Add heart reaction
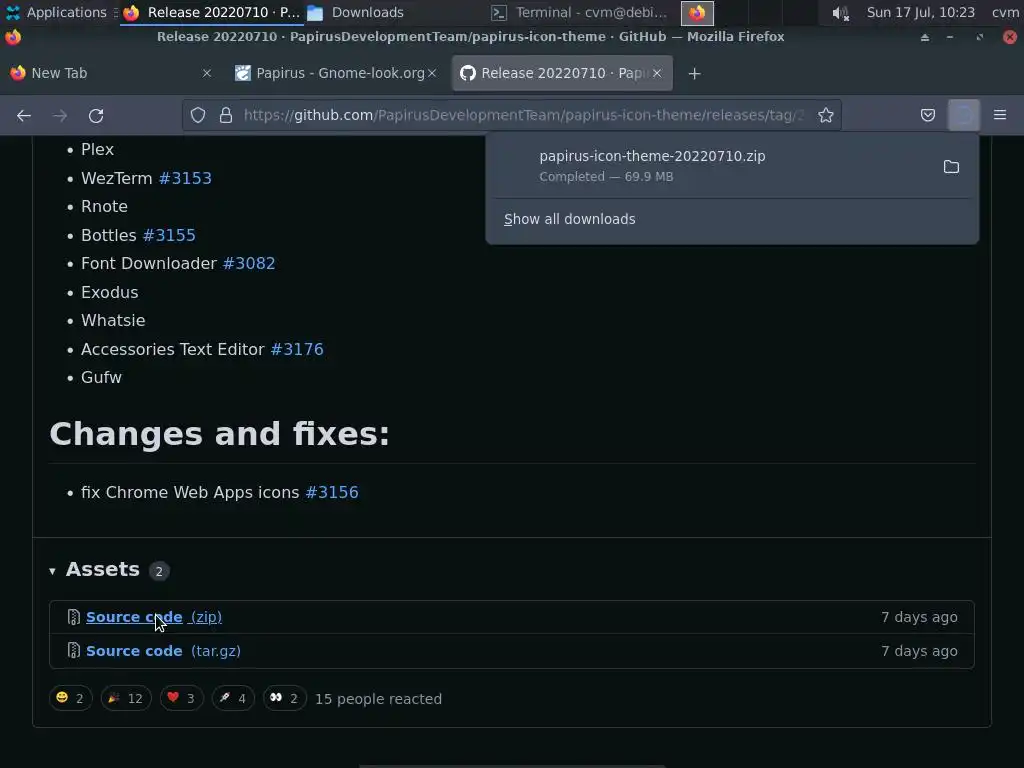 pyautogui.click(x=182, y=698)
